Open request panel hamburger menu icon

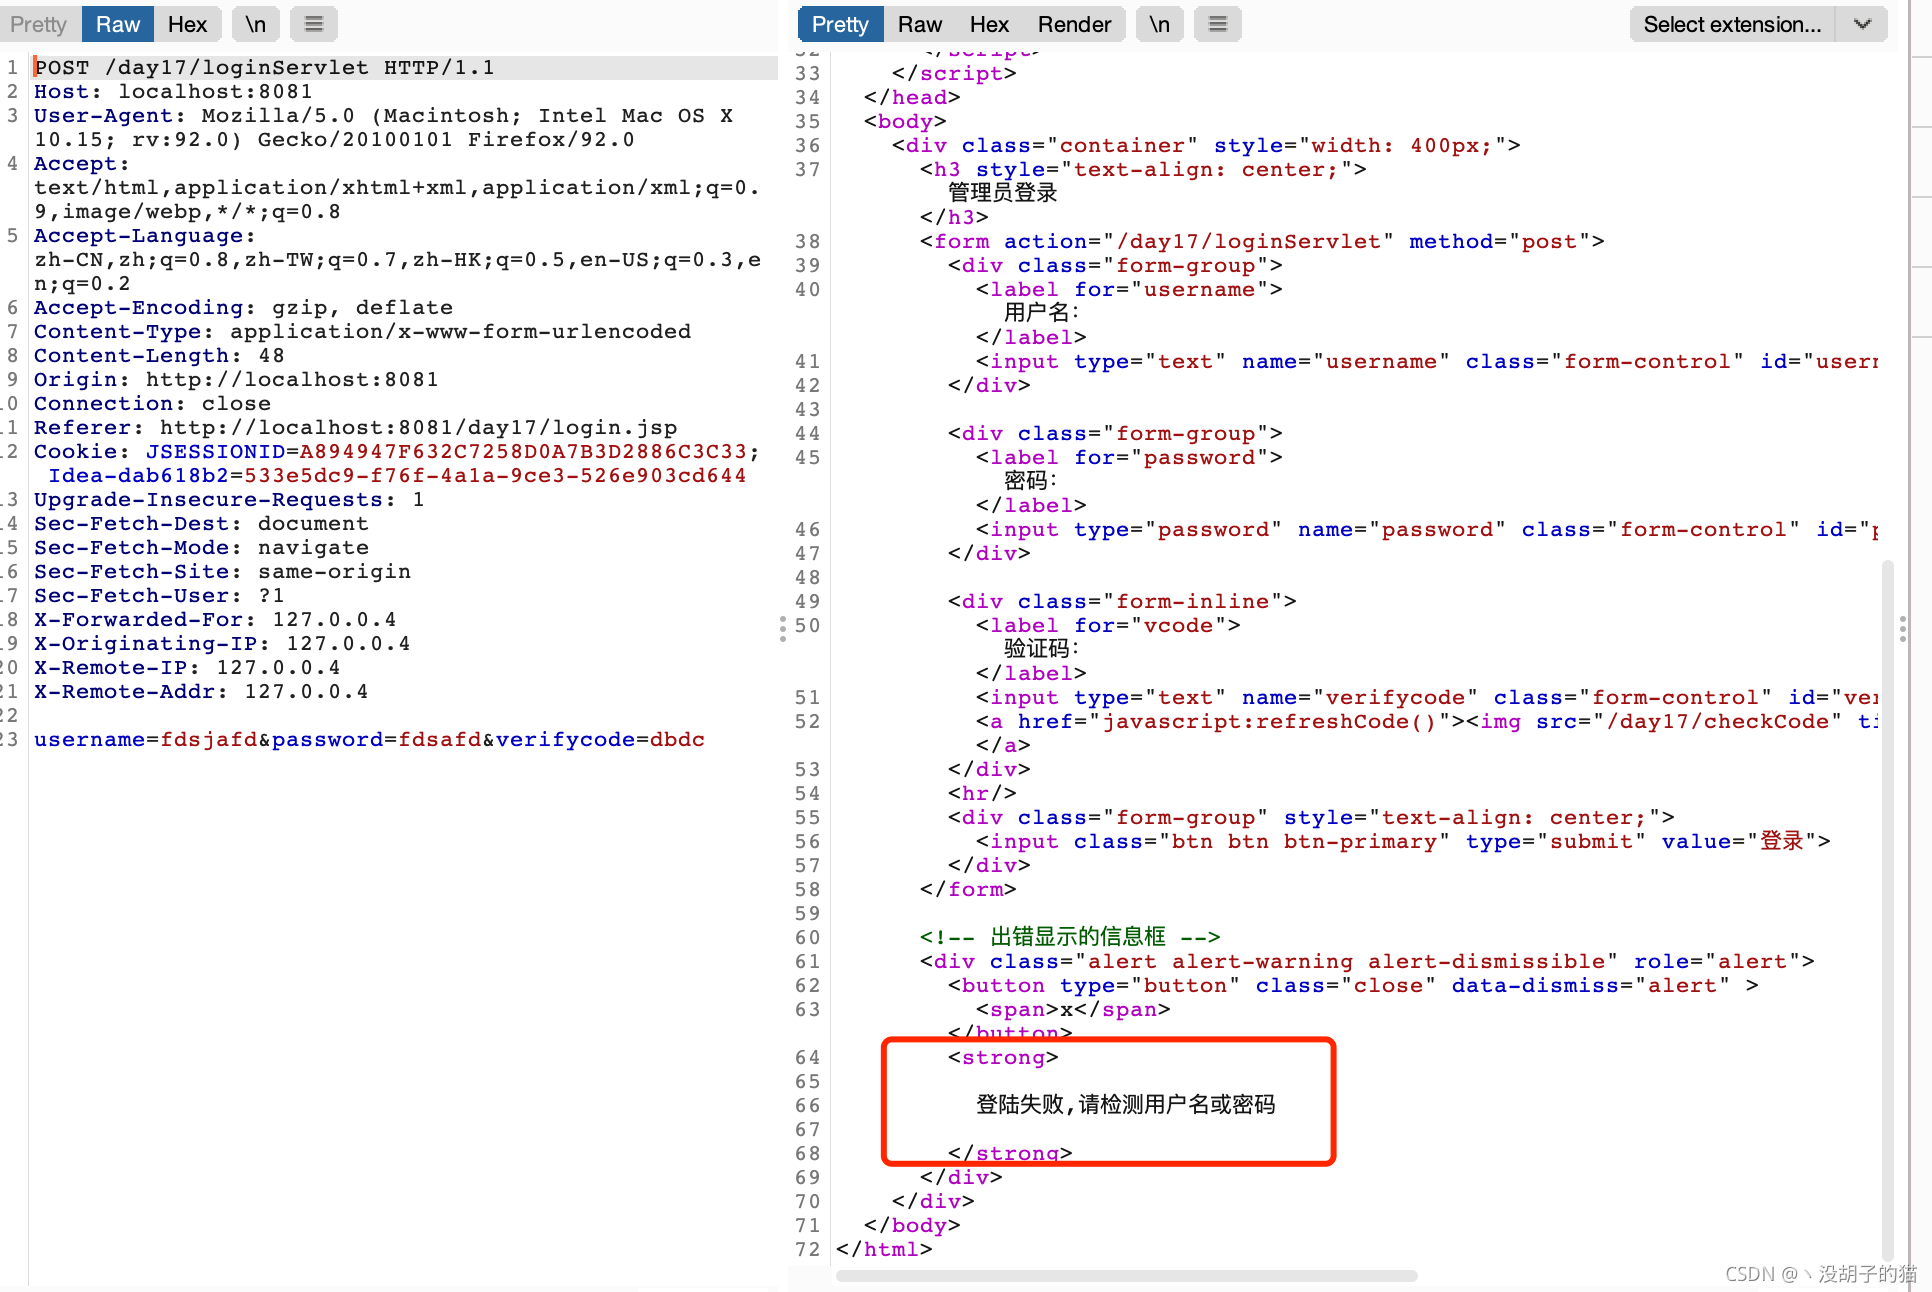(x=314, y=24)
